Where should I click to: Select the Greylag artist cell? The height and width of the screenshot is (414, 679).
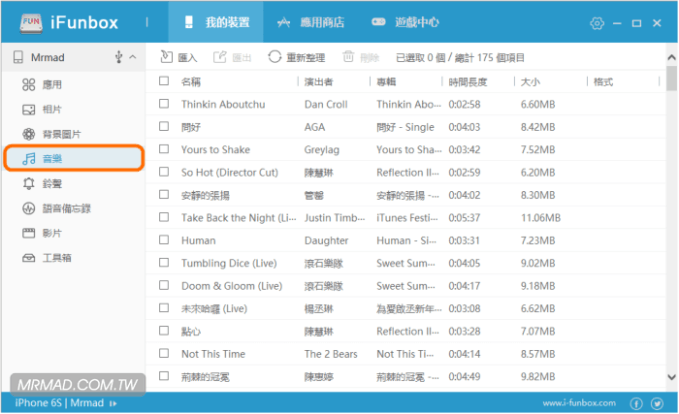click(x=322, y=150)
